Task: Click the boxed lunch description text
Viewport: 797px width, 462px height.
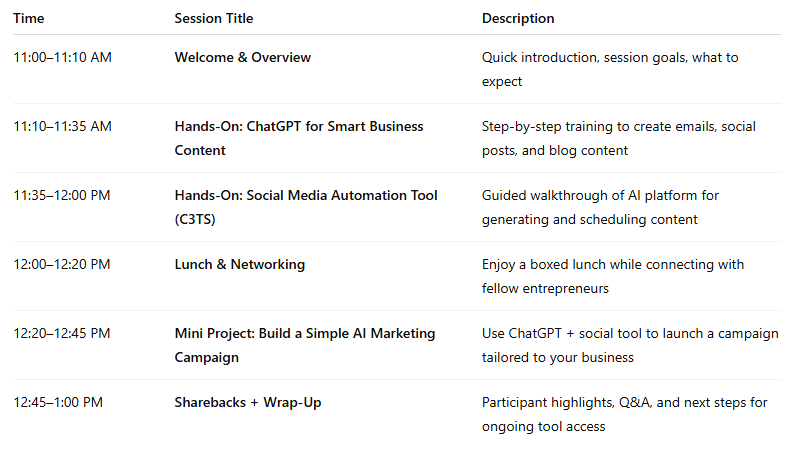Action: point(612,276)
